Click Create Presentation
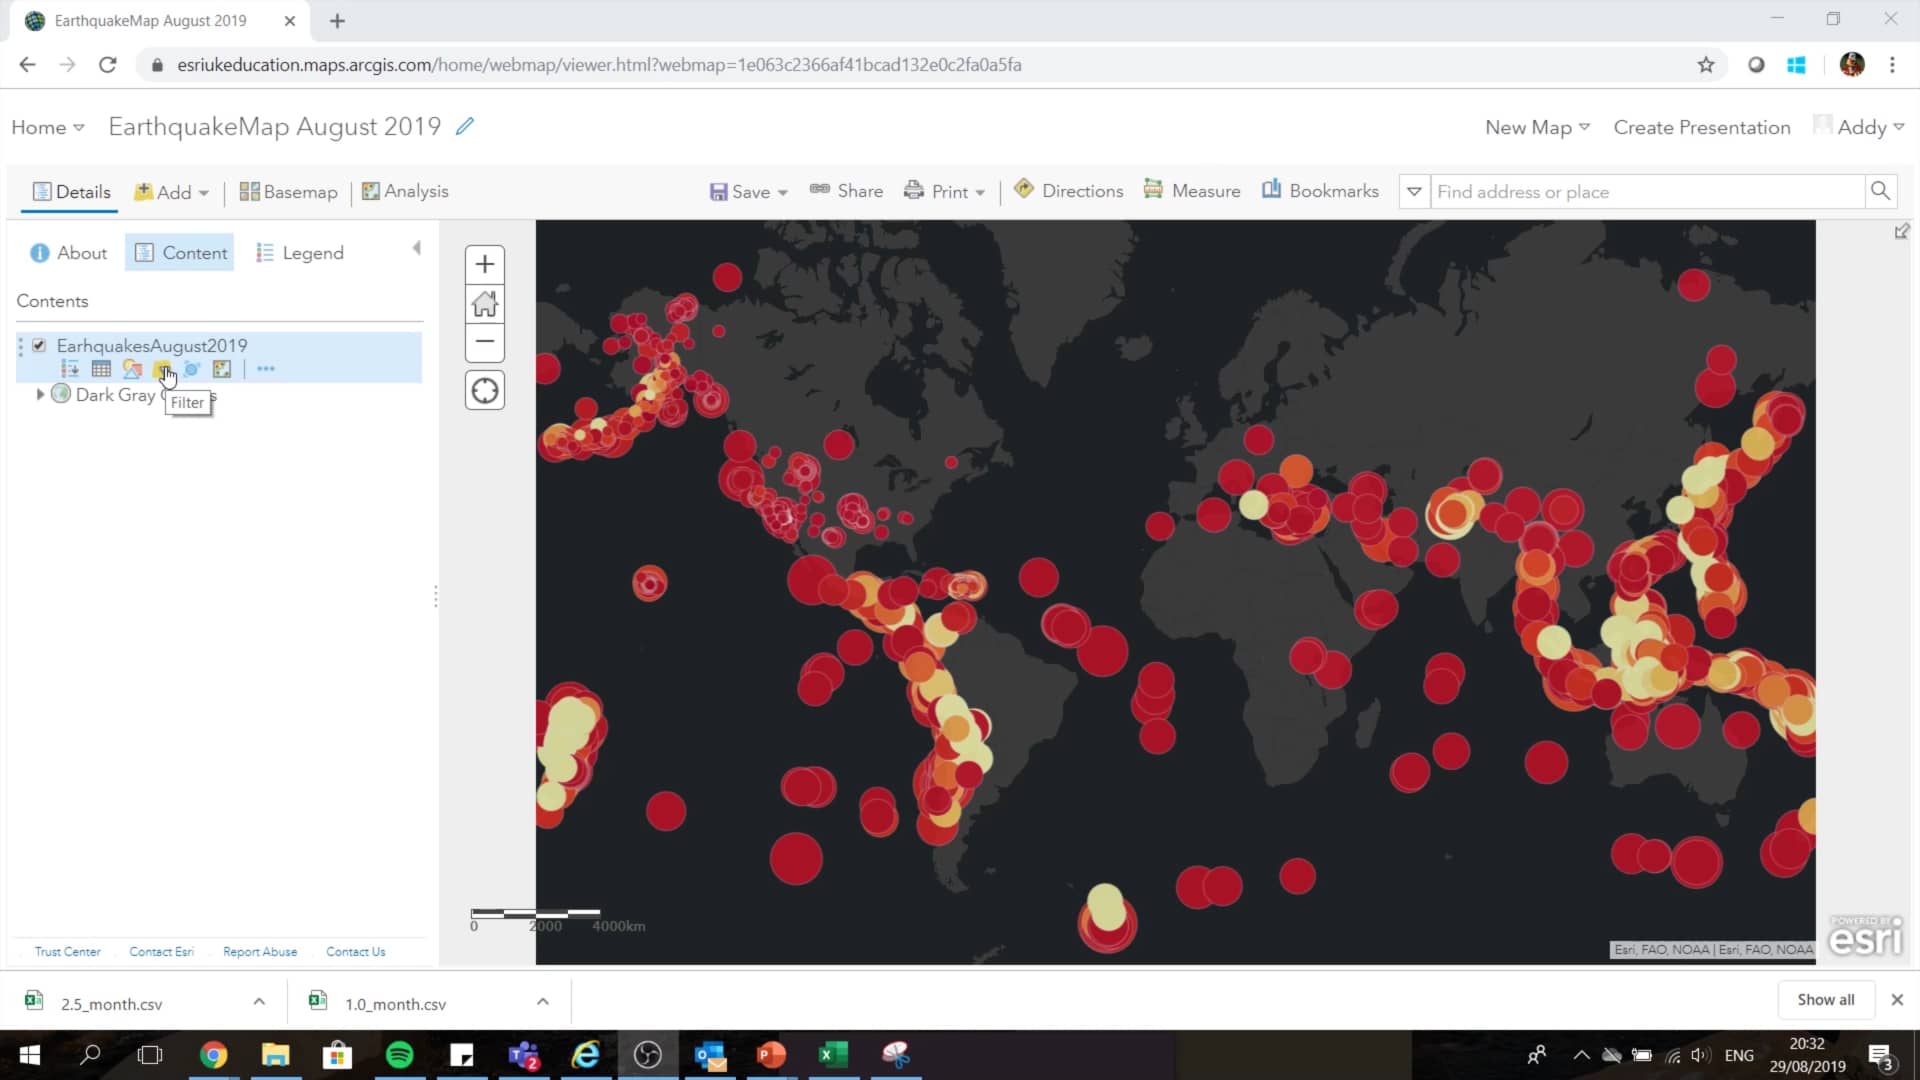 pyautogui.click(x=1701, y=127)
